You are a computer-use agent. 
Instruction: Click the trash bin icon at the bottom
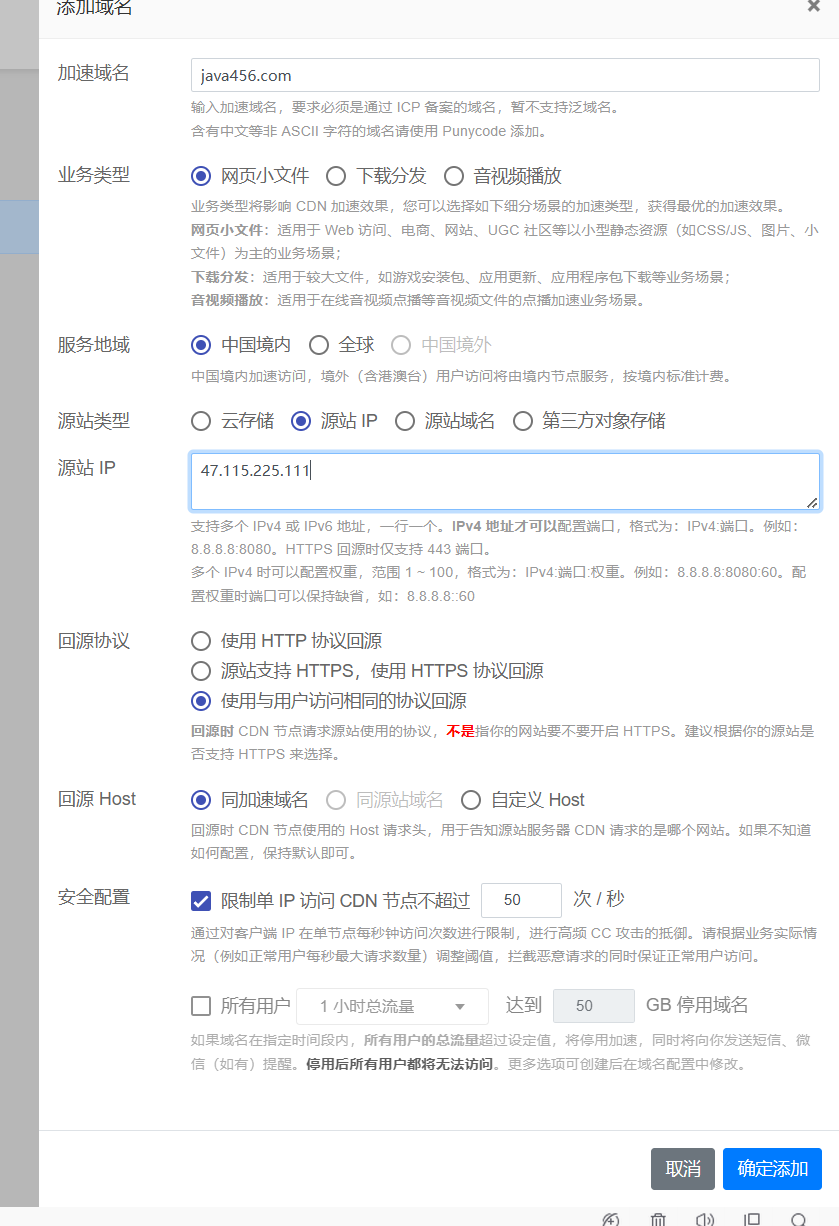coord(657,1219)
